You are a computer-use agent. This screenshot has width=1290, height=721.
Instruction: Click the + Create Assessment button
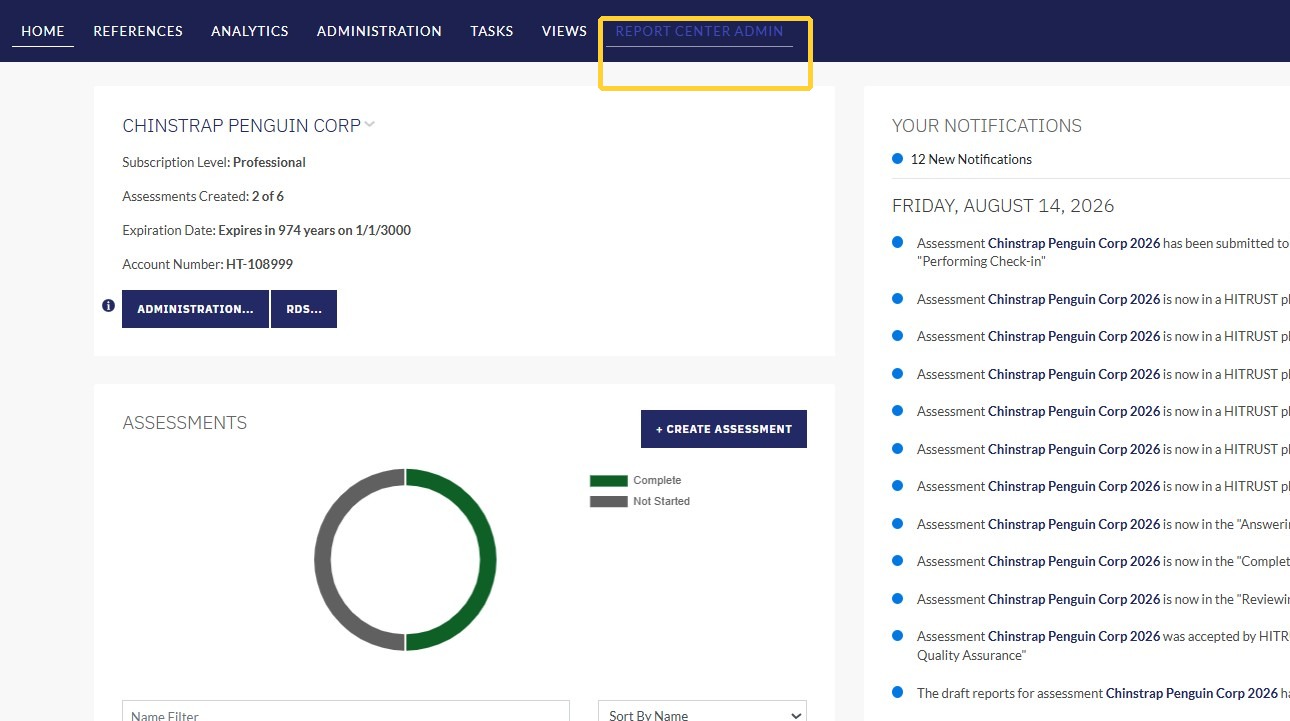(x=724, y=429)
